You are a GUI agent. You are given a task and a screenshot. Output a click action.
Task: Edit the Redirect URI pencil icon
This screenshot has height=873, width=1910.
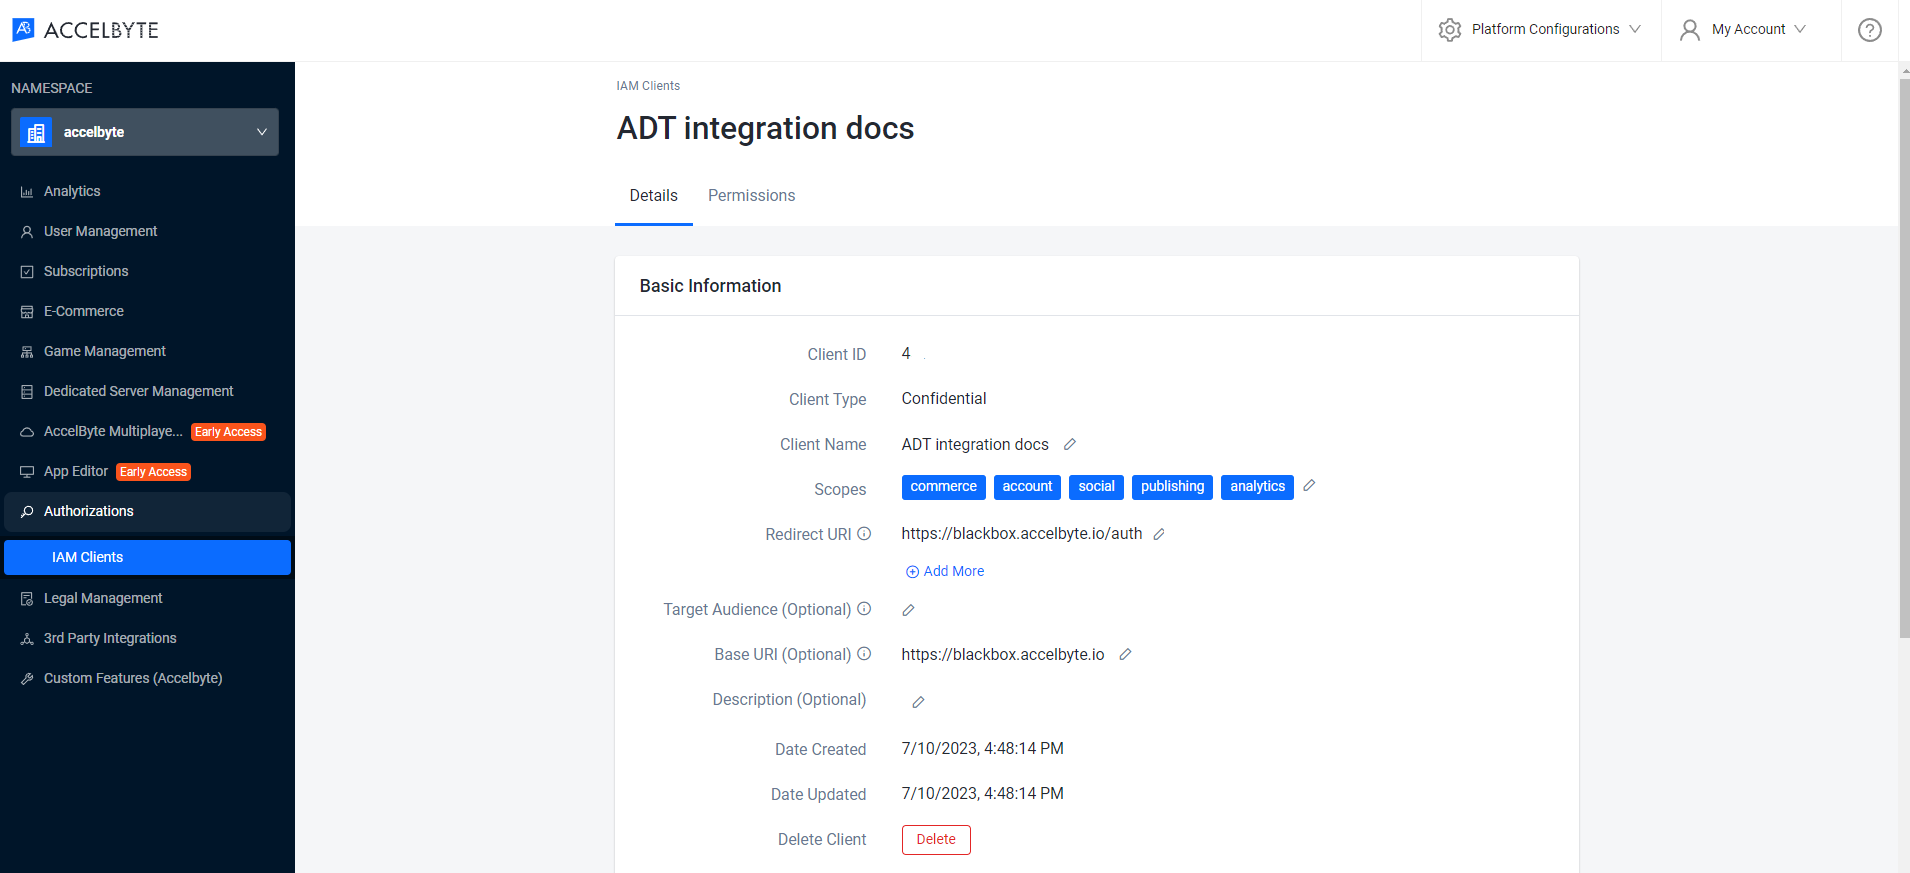[x=1159, y=534]
